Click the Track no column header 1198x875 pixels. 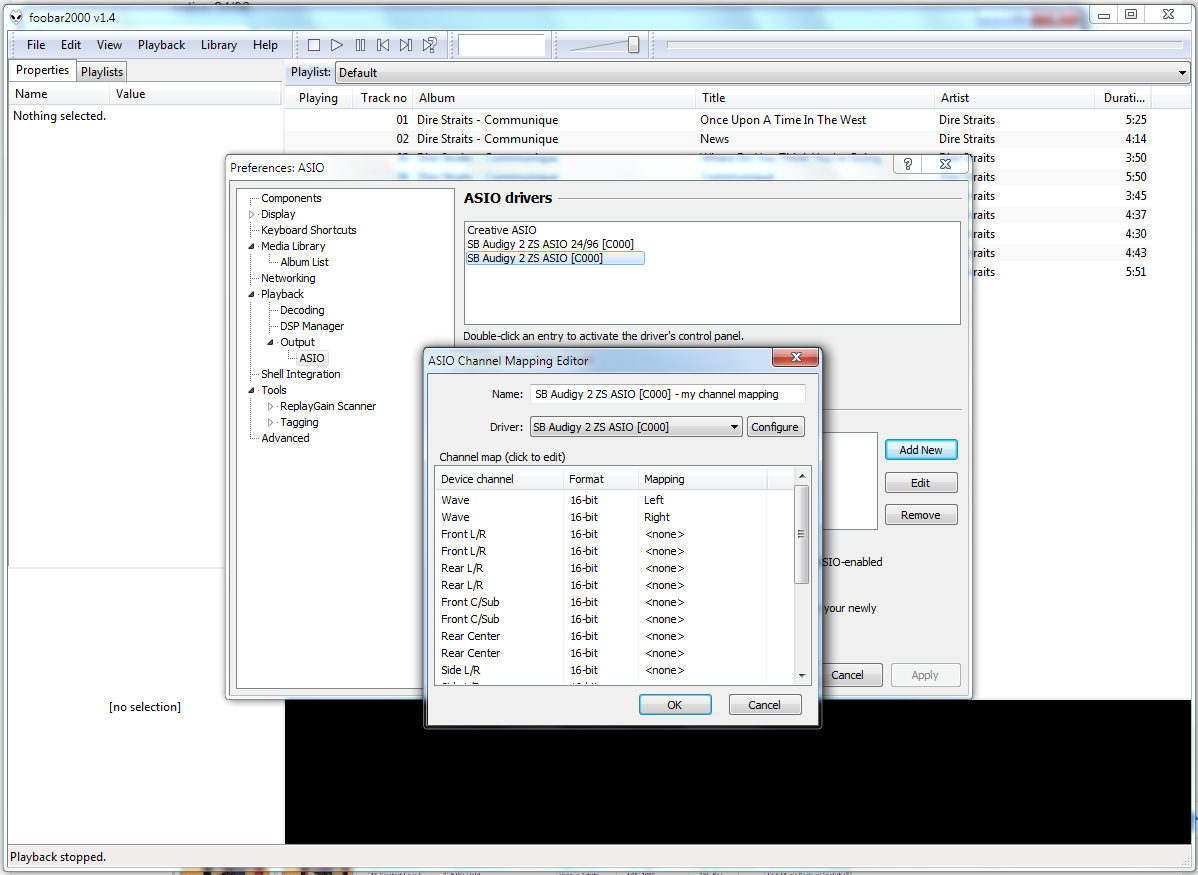(x=383, y=98)
